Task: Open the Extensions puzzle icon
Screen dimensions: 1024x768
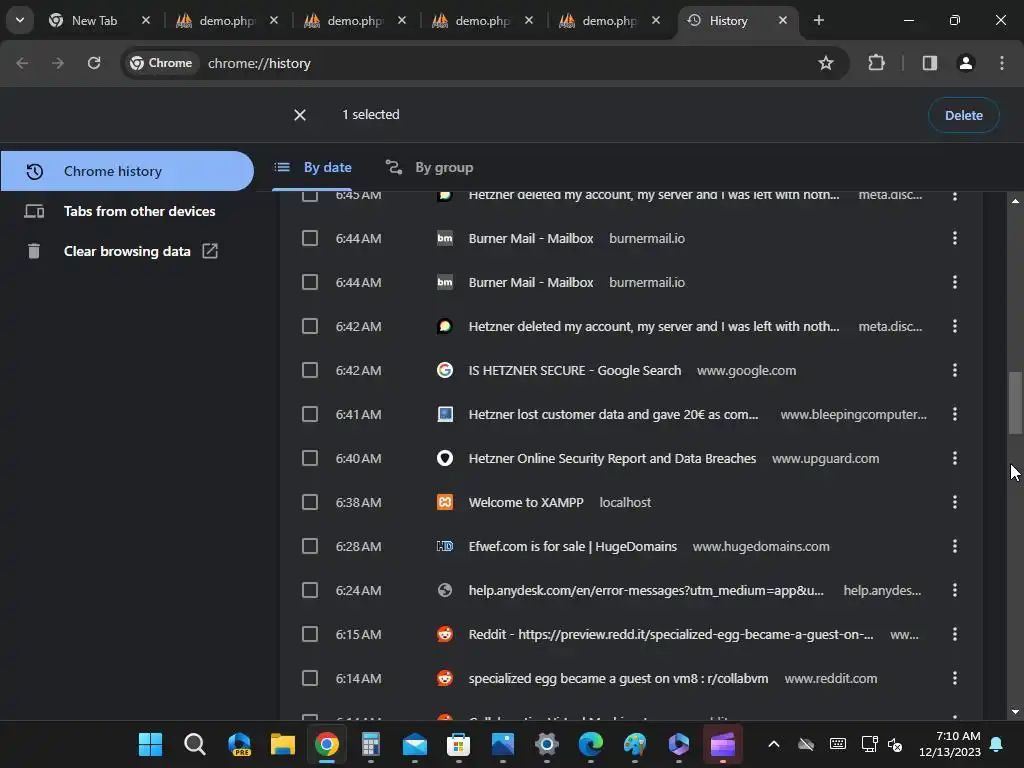Action: (x=876, y=63)
